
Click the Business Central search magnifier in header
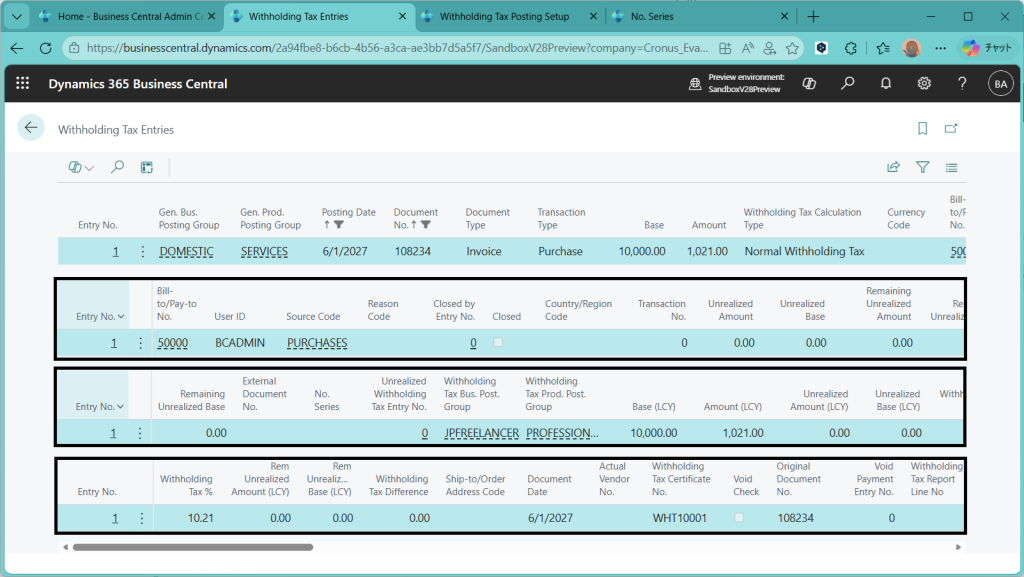pos(848,84)
